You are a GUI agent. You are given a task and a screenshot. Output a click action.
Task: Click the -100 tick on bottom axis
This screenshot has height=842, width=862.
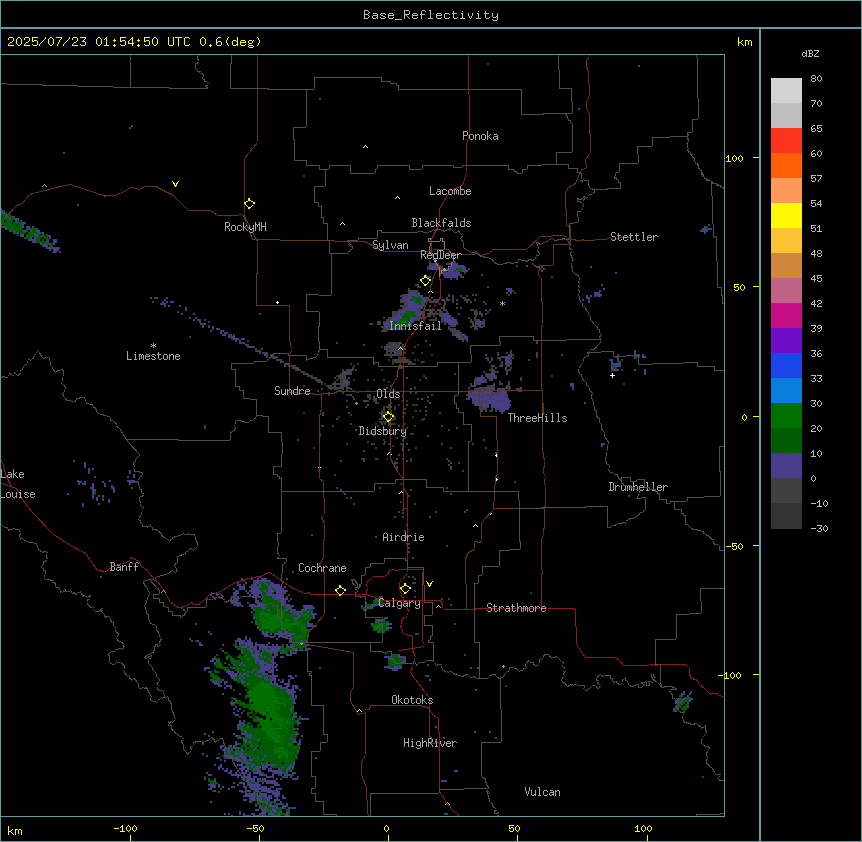pos(125,829)
